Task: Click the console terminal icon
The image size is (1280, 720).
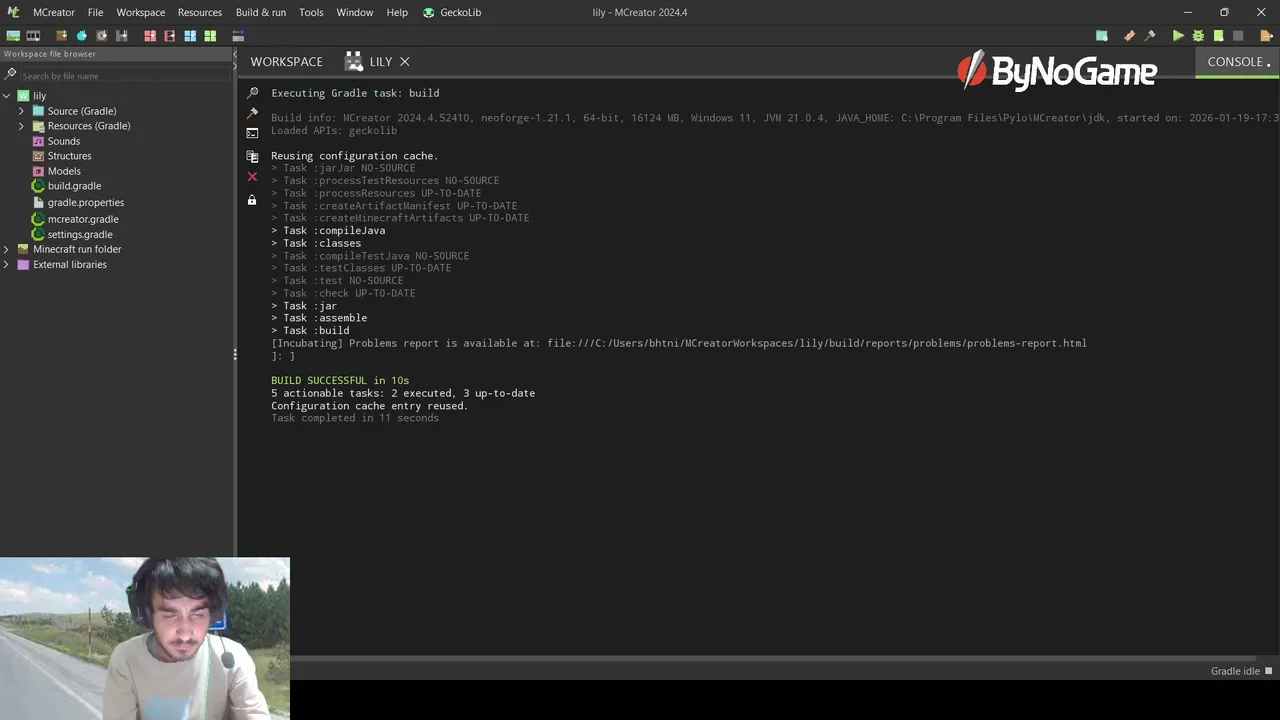Action: [x=252, y=133]
